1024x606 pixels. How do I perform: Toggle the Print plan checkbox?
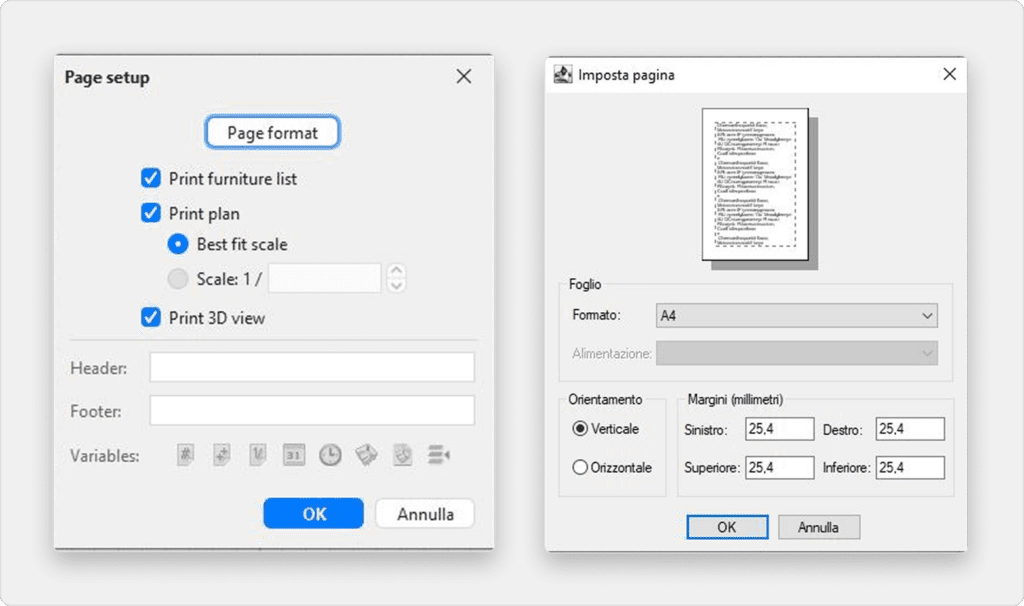click(x=151, y=213)
